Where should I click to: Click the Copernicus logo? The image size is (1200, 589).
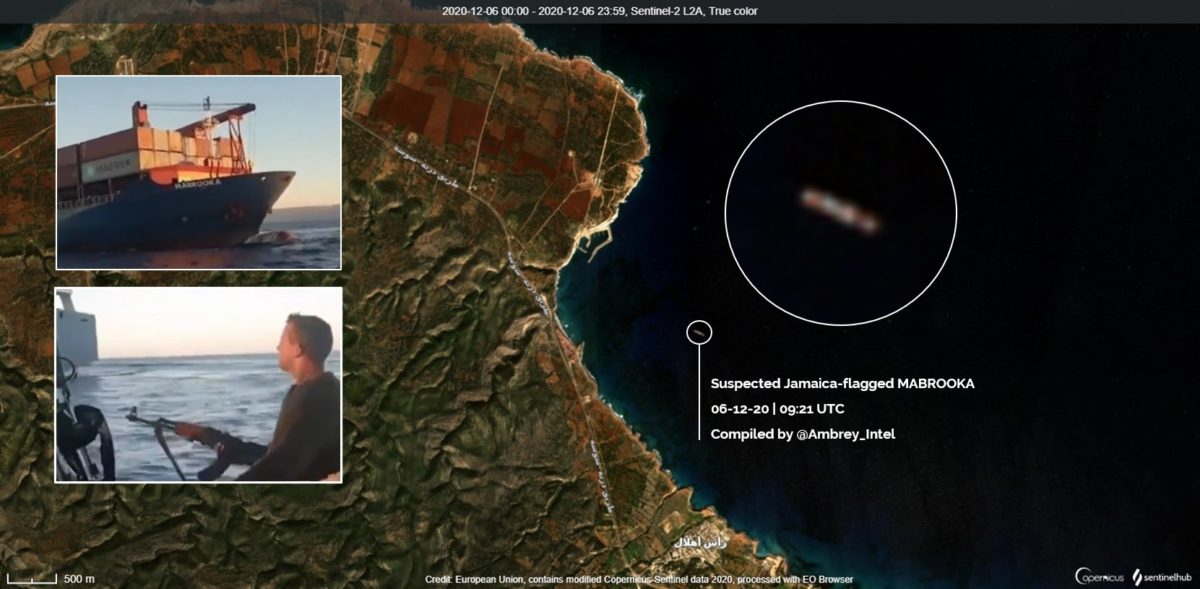(x=1099, y=576)
